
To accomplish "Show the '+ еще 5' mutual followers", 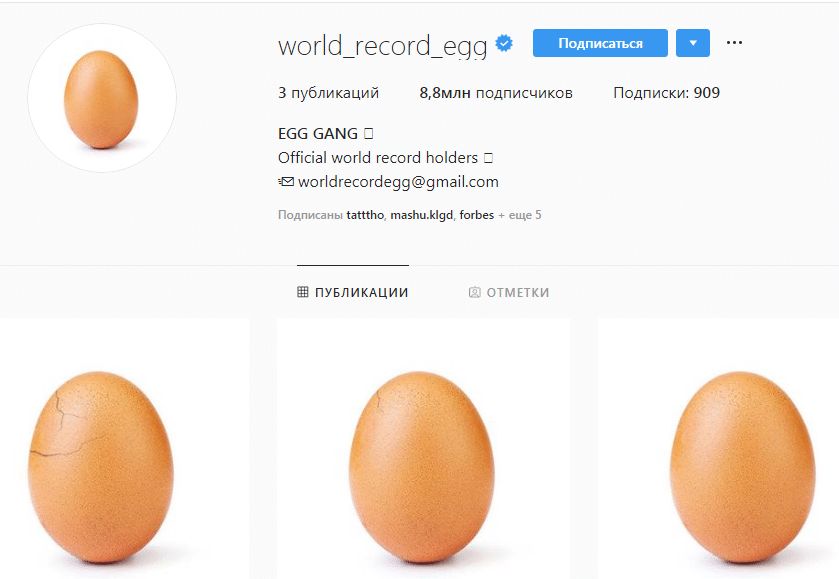I will coord(520,215).
